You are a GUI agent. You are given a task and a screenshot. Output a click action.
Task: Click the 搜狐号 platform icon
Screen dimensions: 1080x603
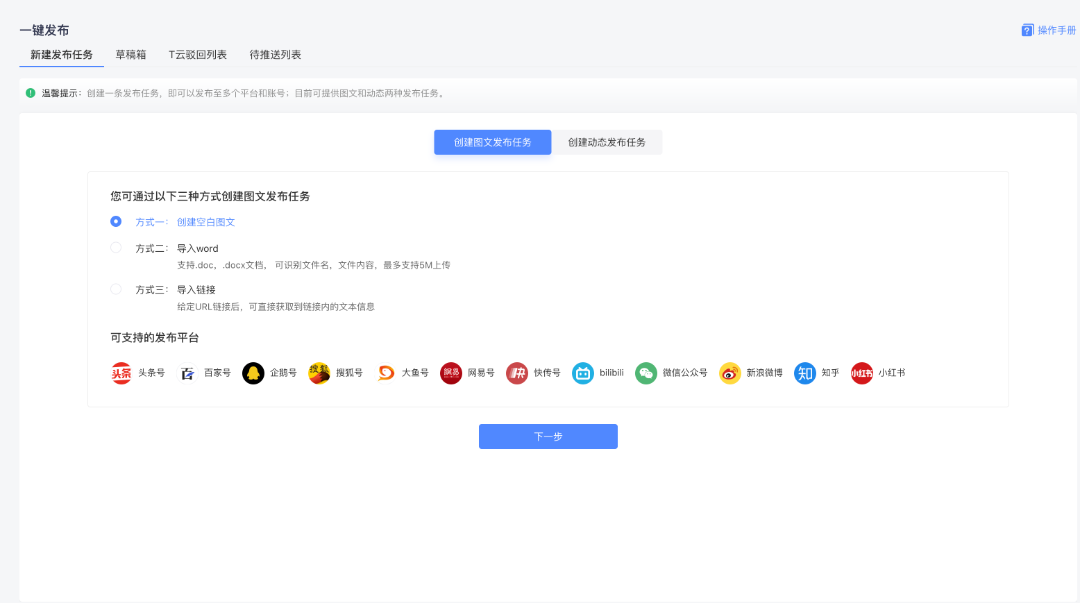coord(319,373)
